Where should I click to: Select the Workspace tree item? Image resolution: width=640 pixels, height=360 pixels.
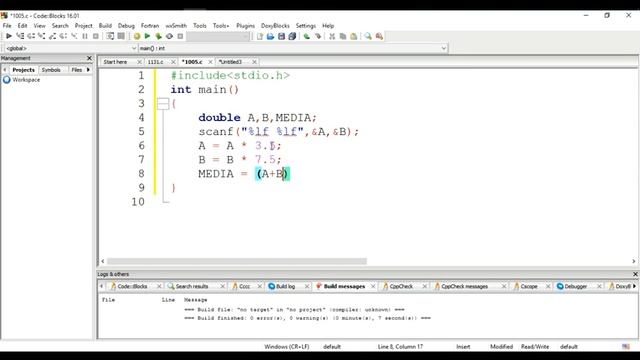click(26, 80)
